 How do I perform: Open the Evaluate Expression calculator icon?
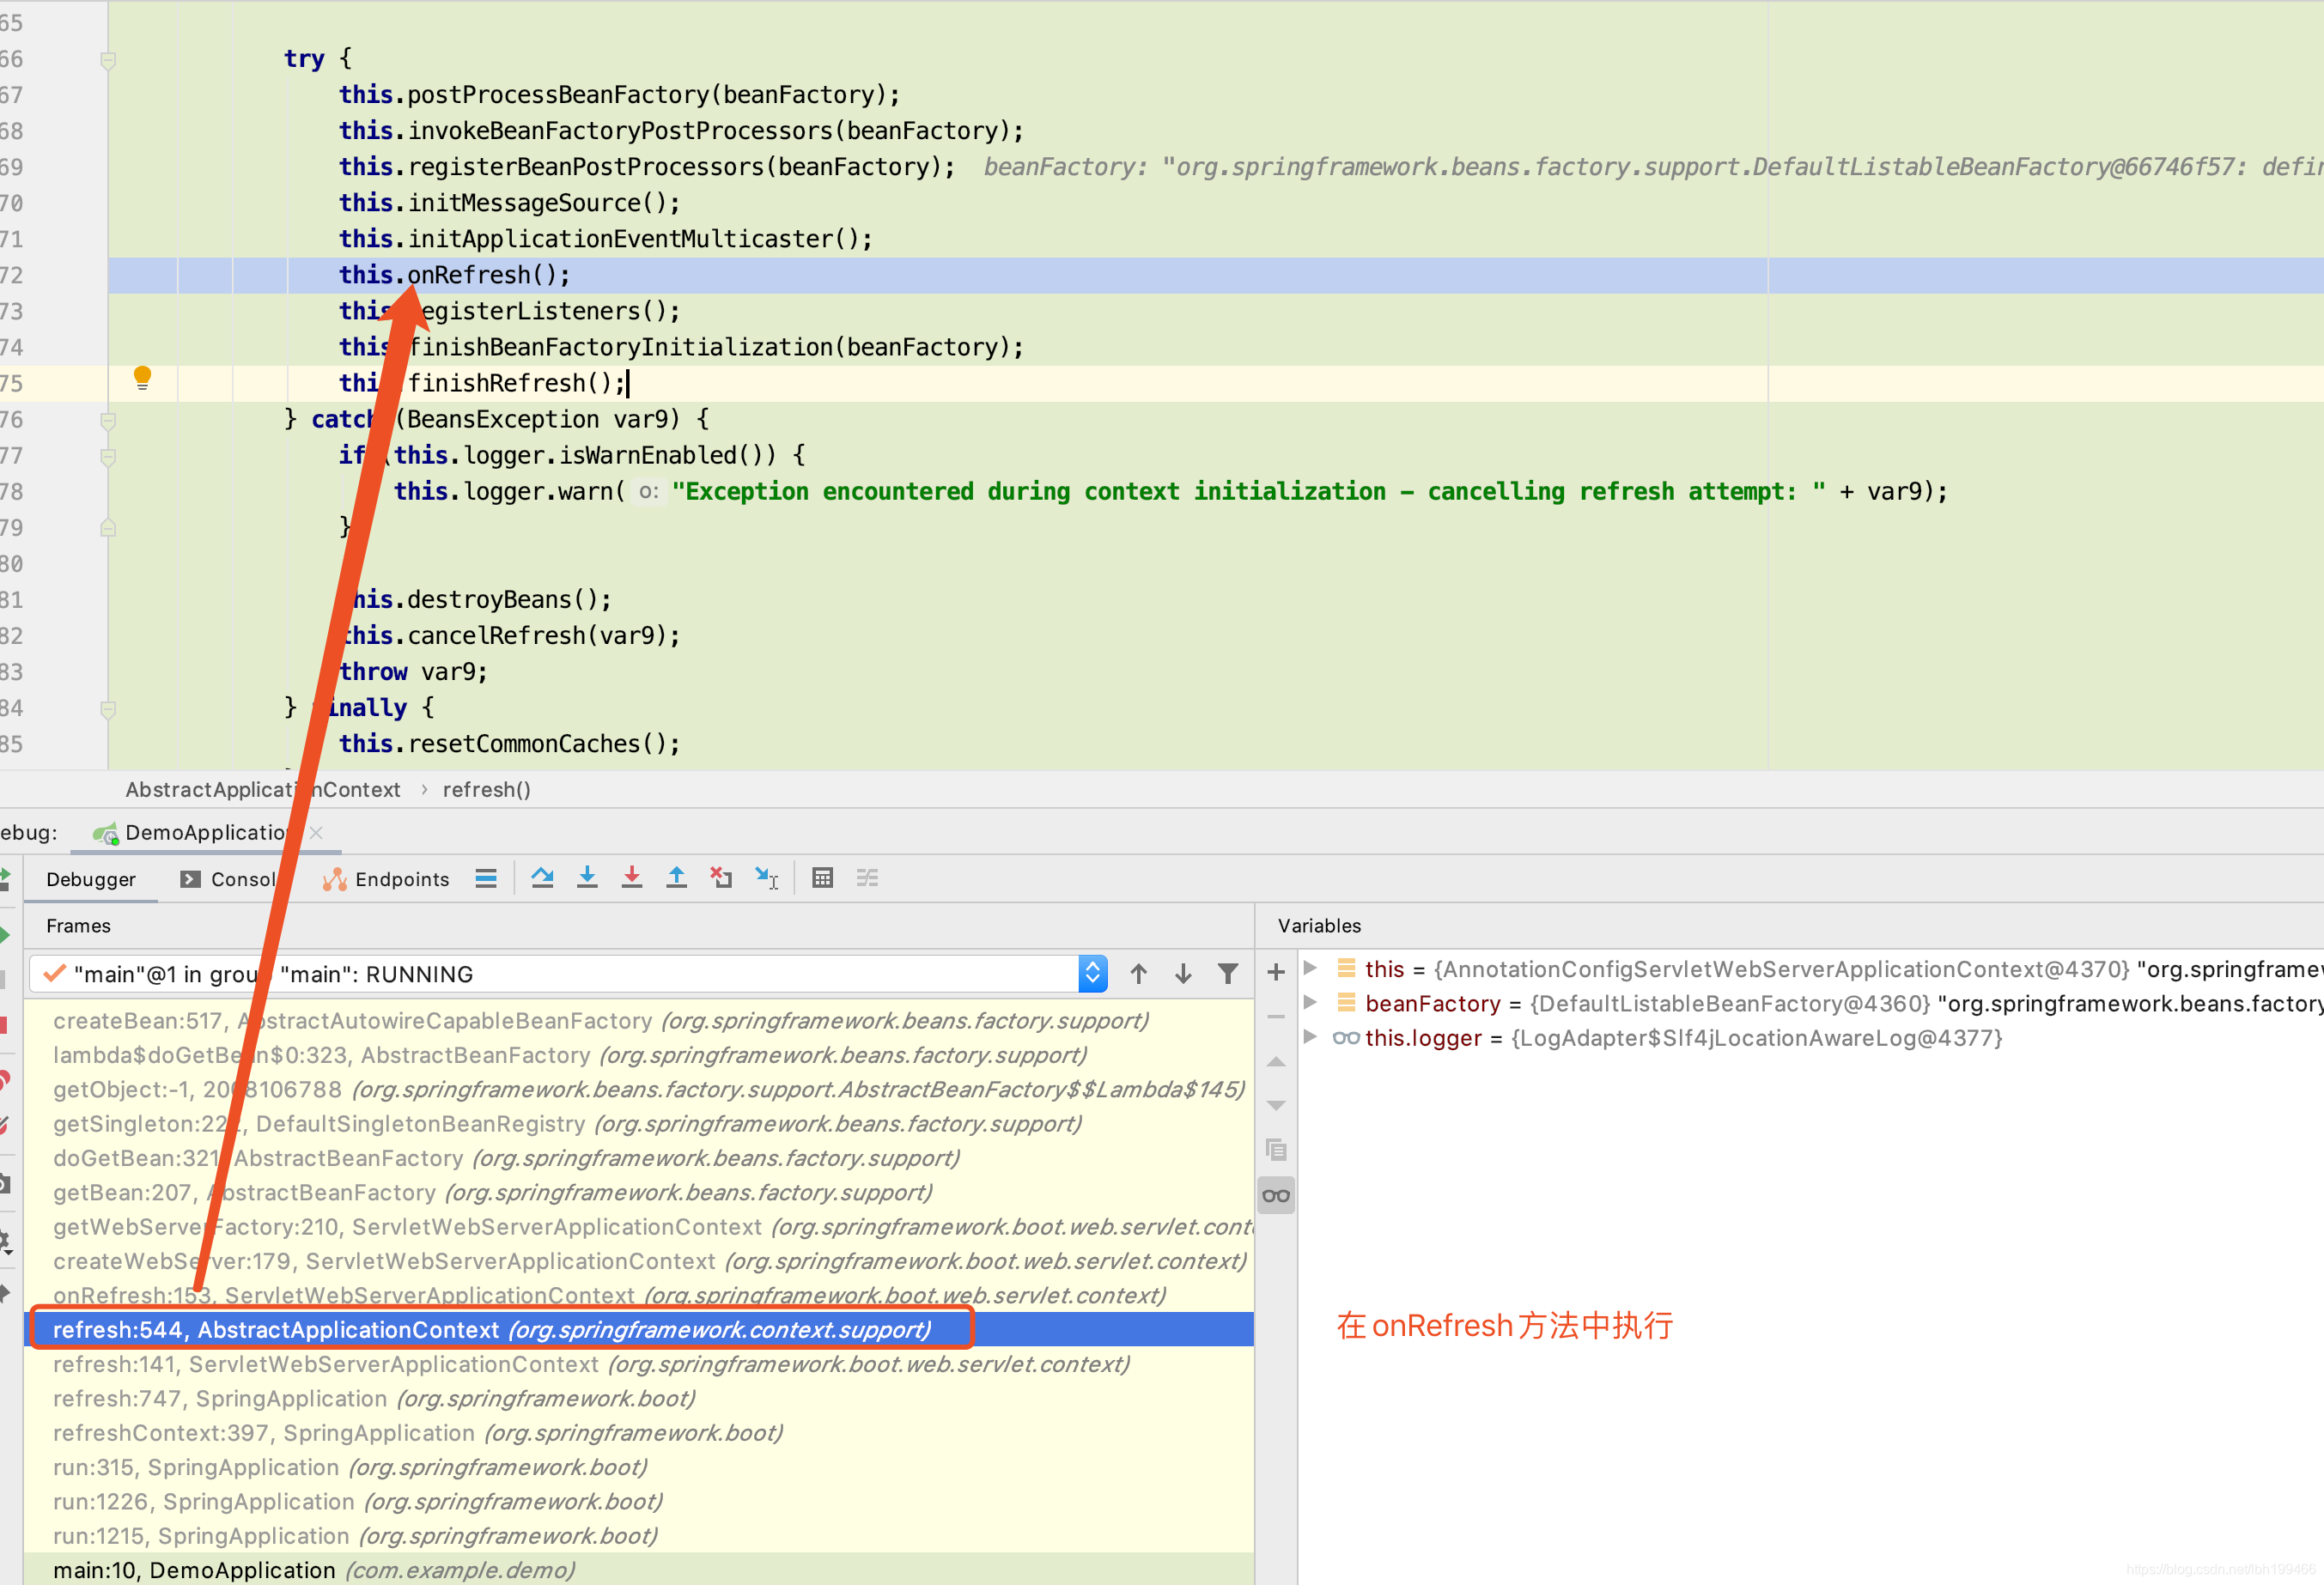822,877
